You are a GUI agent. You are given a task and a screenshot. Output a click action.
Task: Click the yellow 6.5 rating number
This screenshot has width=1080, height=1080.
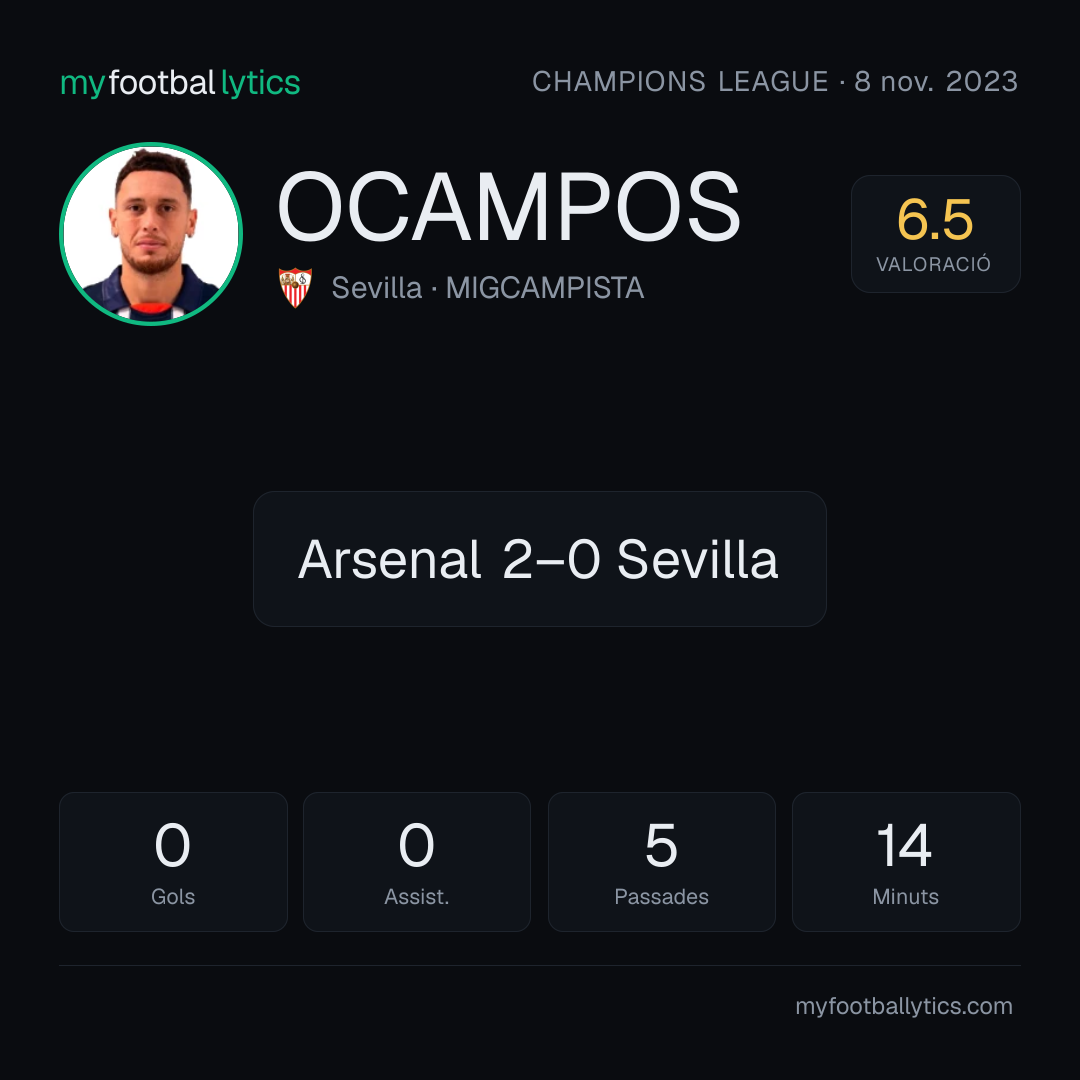click(x=935, y=220)
